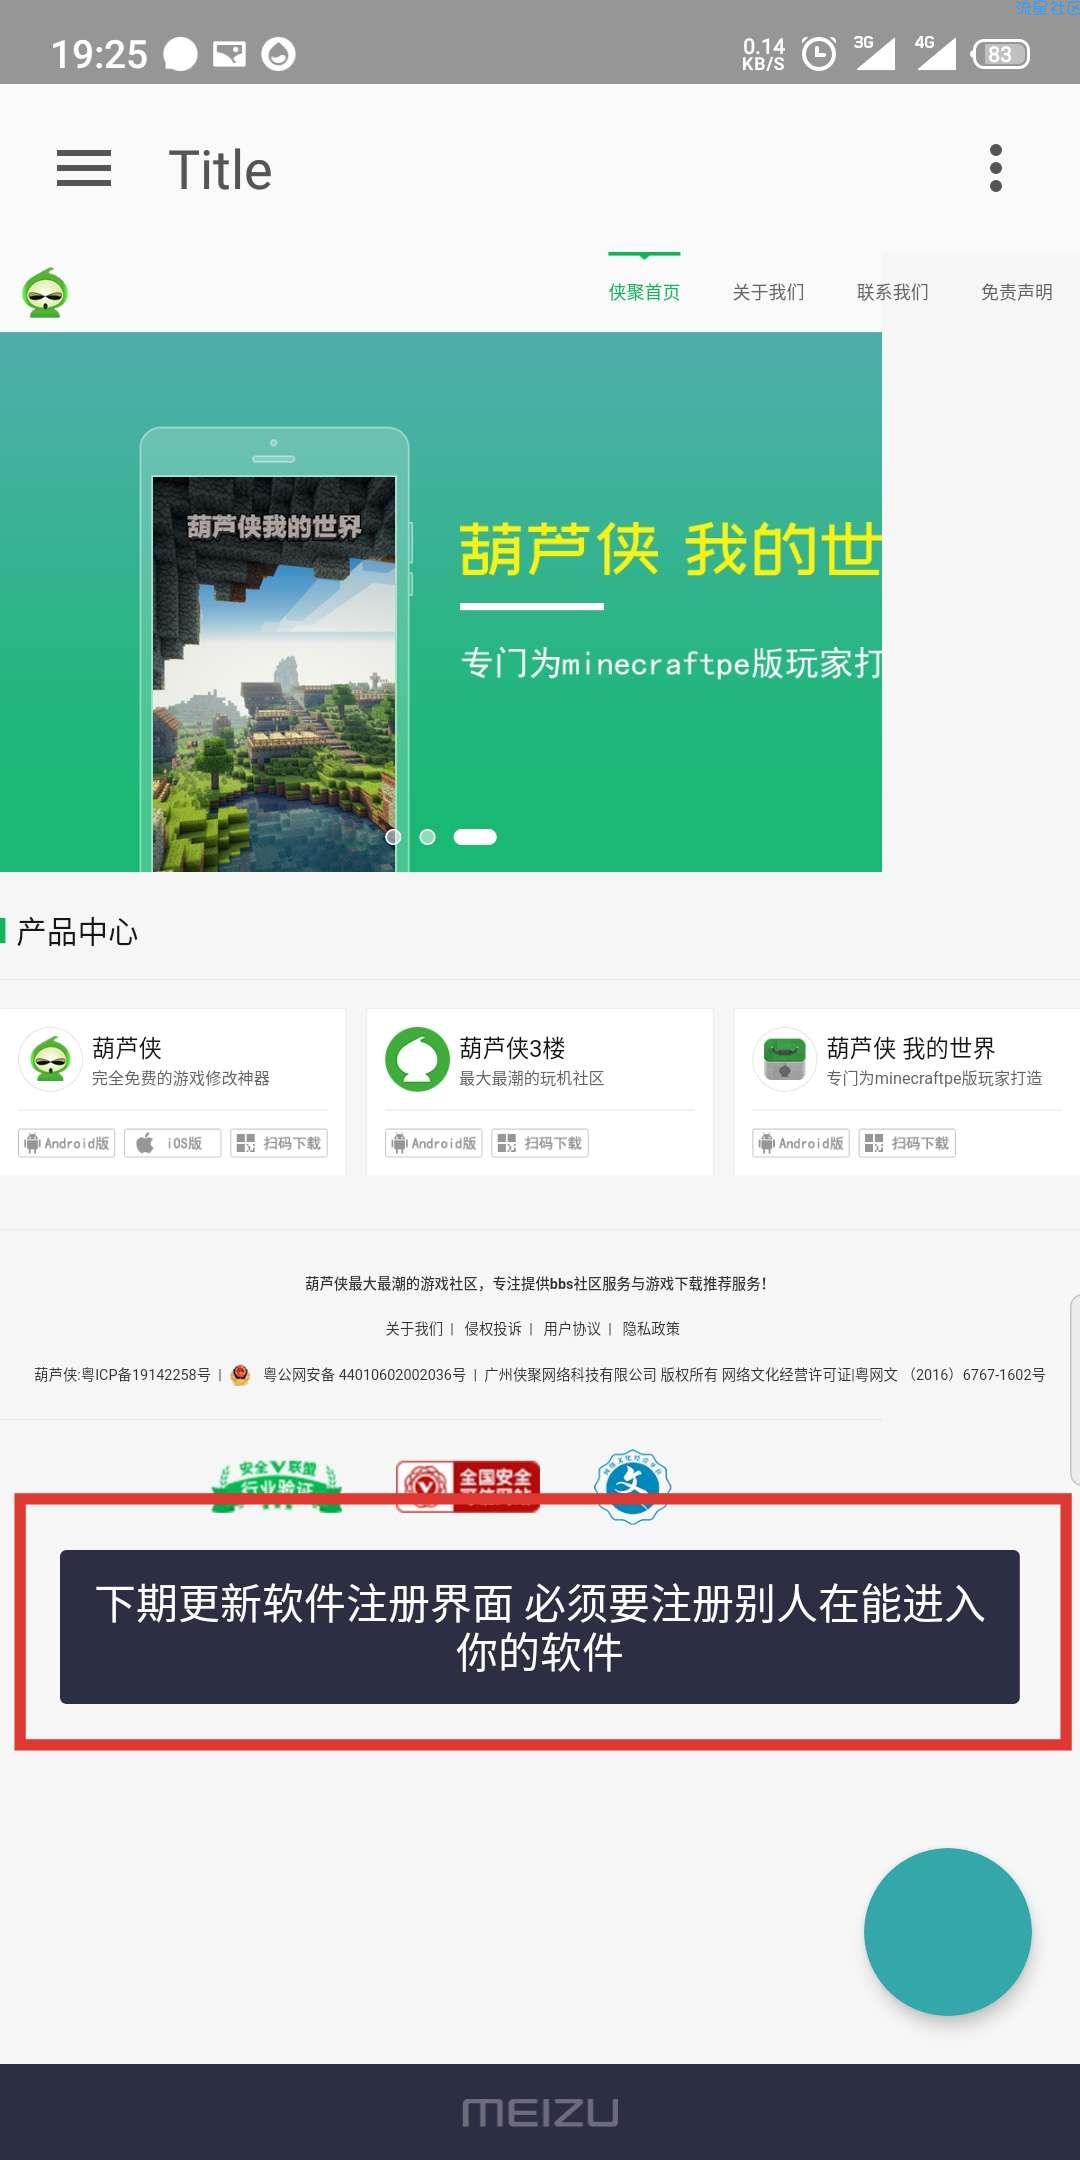The image size is (1080, 2160).
Task: Select the 免责声明 tab
Action: (1016, 292)
